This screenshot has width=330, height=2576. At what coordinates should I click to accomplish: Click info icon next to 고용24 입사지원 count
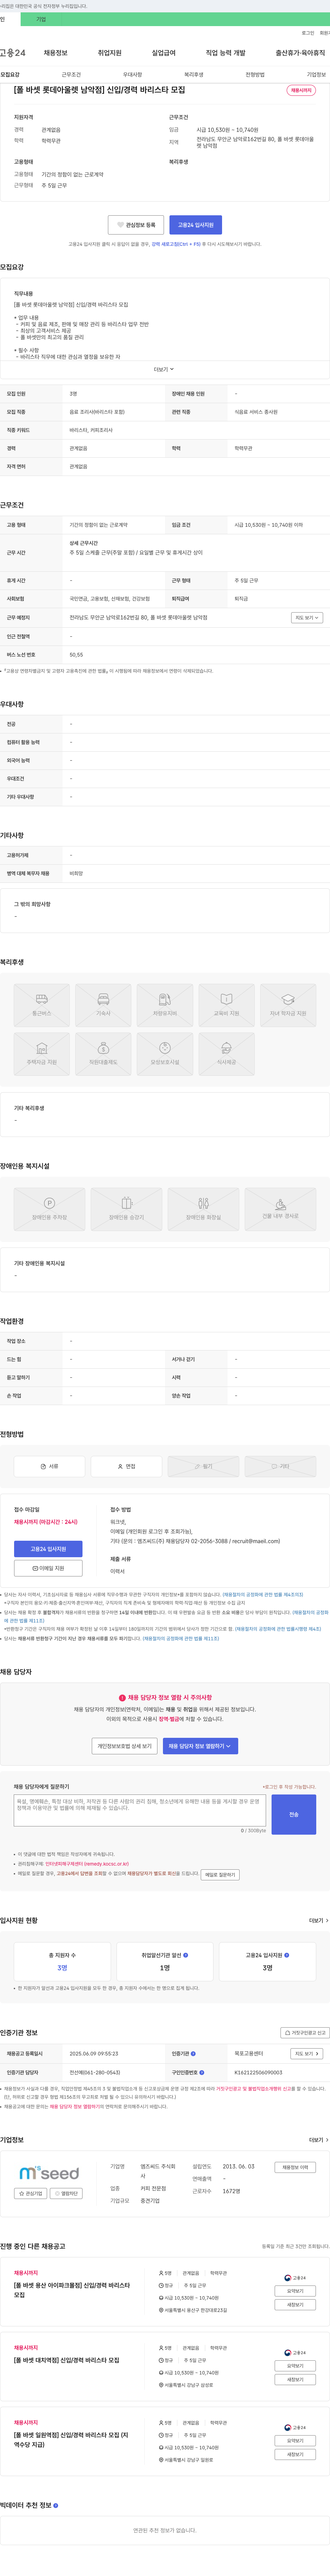coord(287,1954)
